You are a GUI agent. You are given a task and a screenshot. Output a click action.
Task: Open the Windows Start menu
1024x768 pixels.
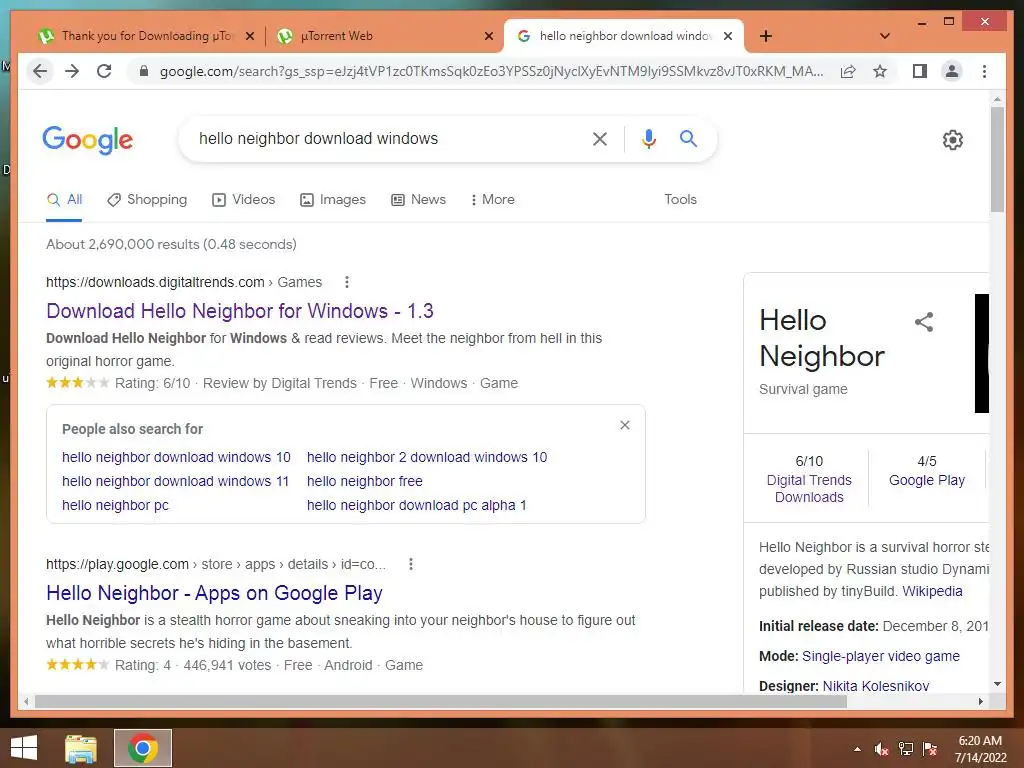pyautogui.click(x=24, y=748)
